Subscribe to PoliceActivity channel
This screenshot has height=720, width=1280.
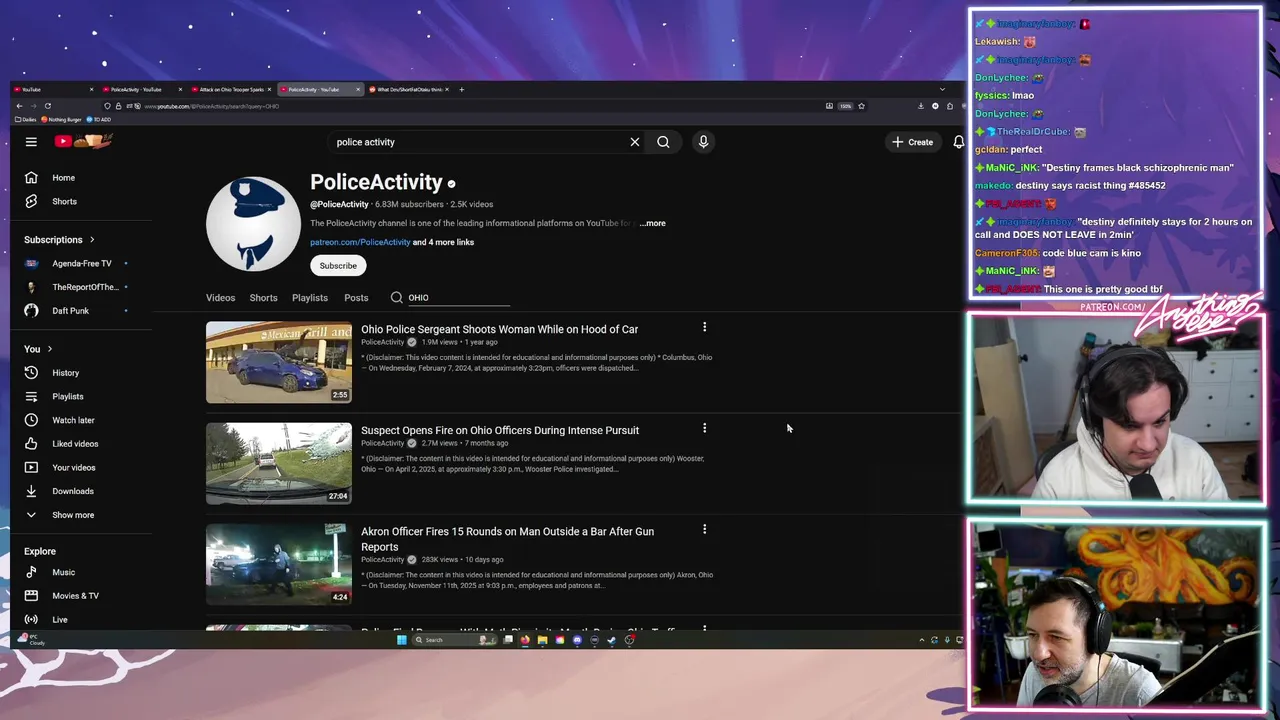coord(338,266)
